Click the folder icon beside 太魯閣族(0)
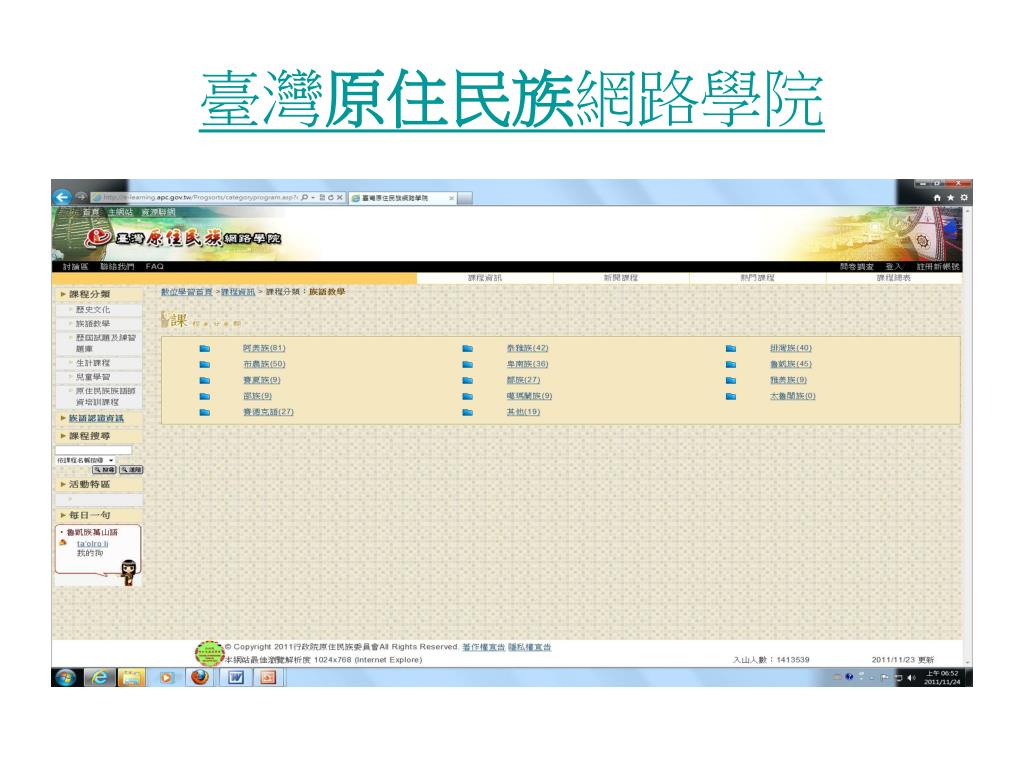Screen dimensions: 1024x768 [x=731, y=396]
